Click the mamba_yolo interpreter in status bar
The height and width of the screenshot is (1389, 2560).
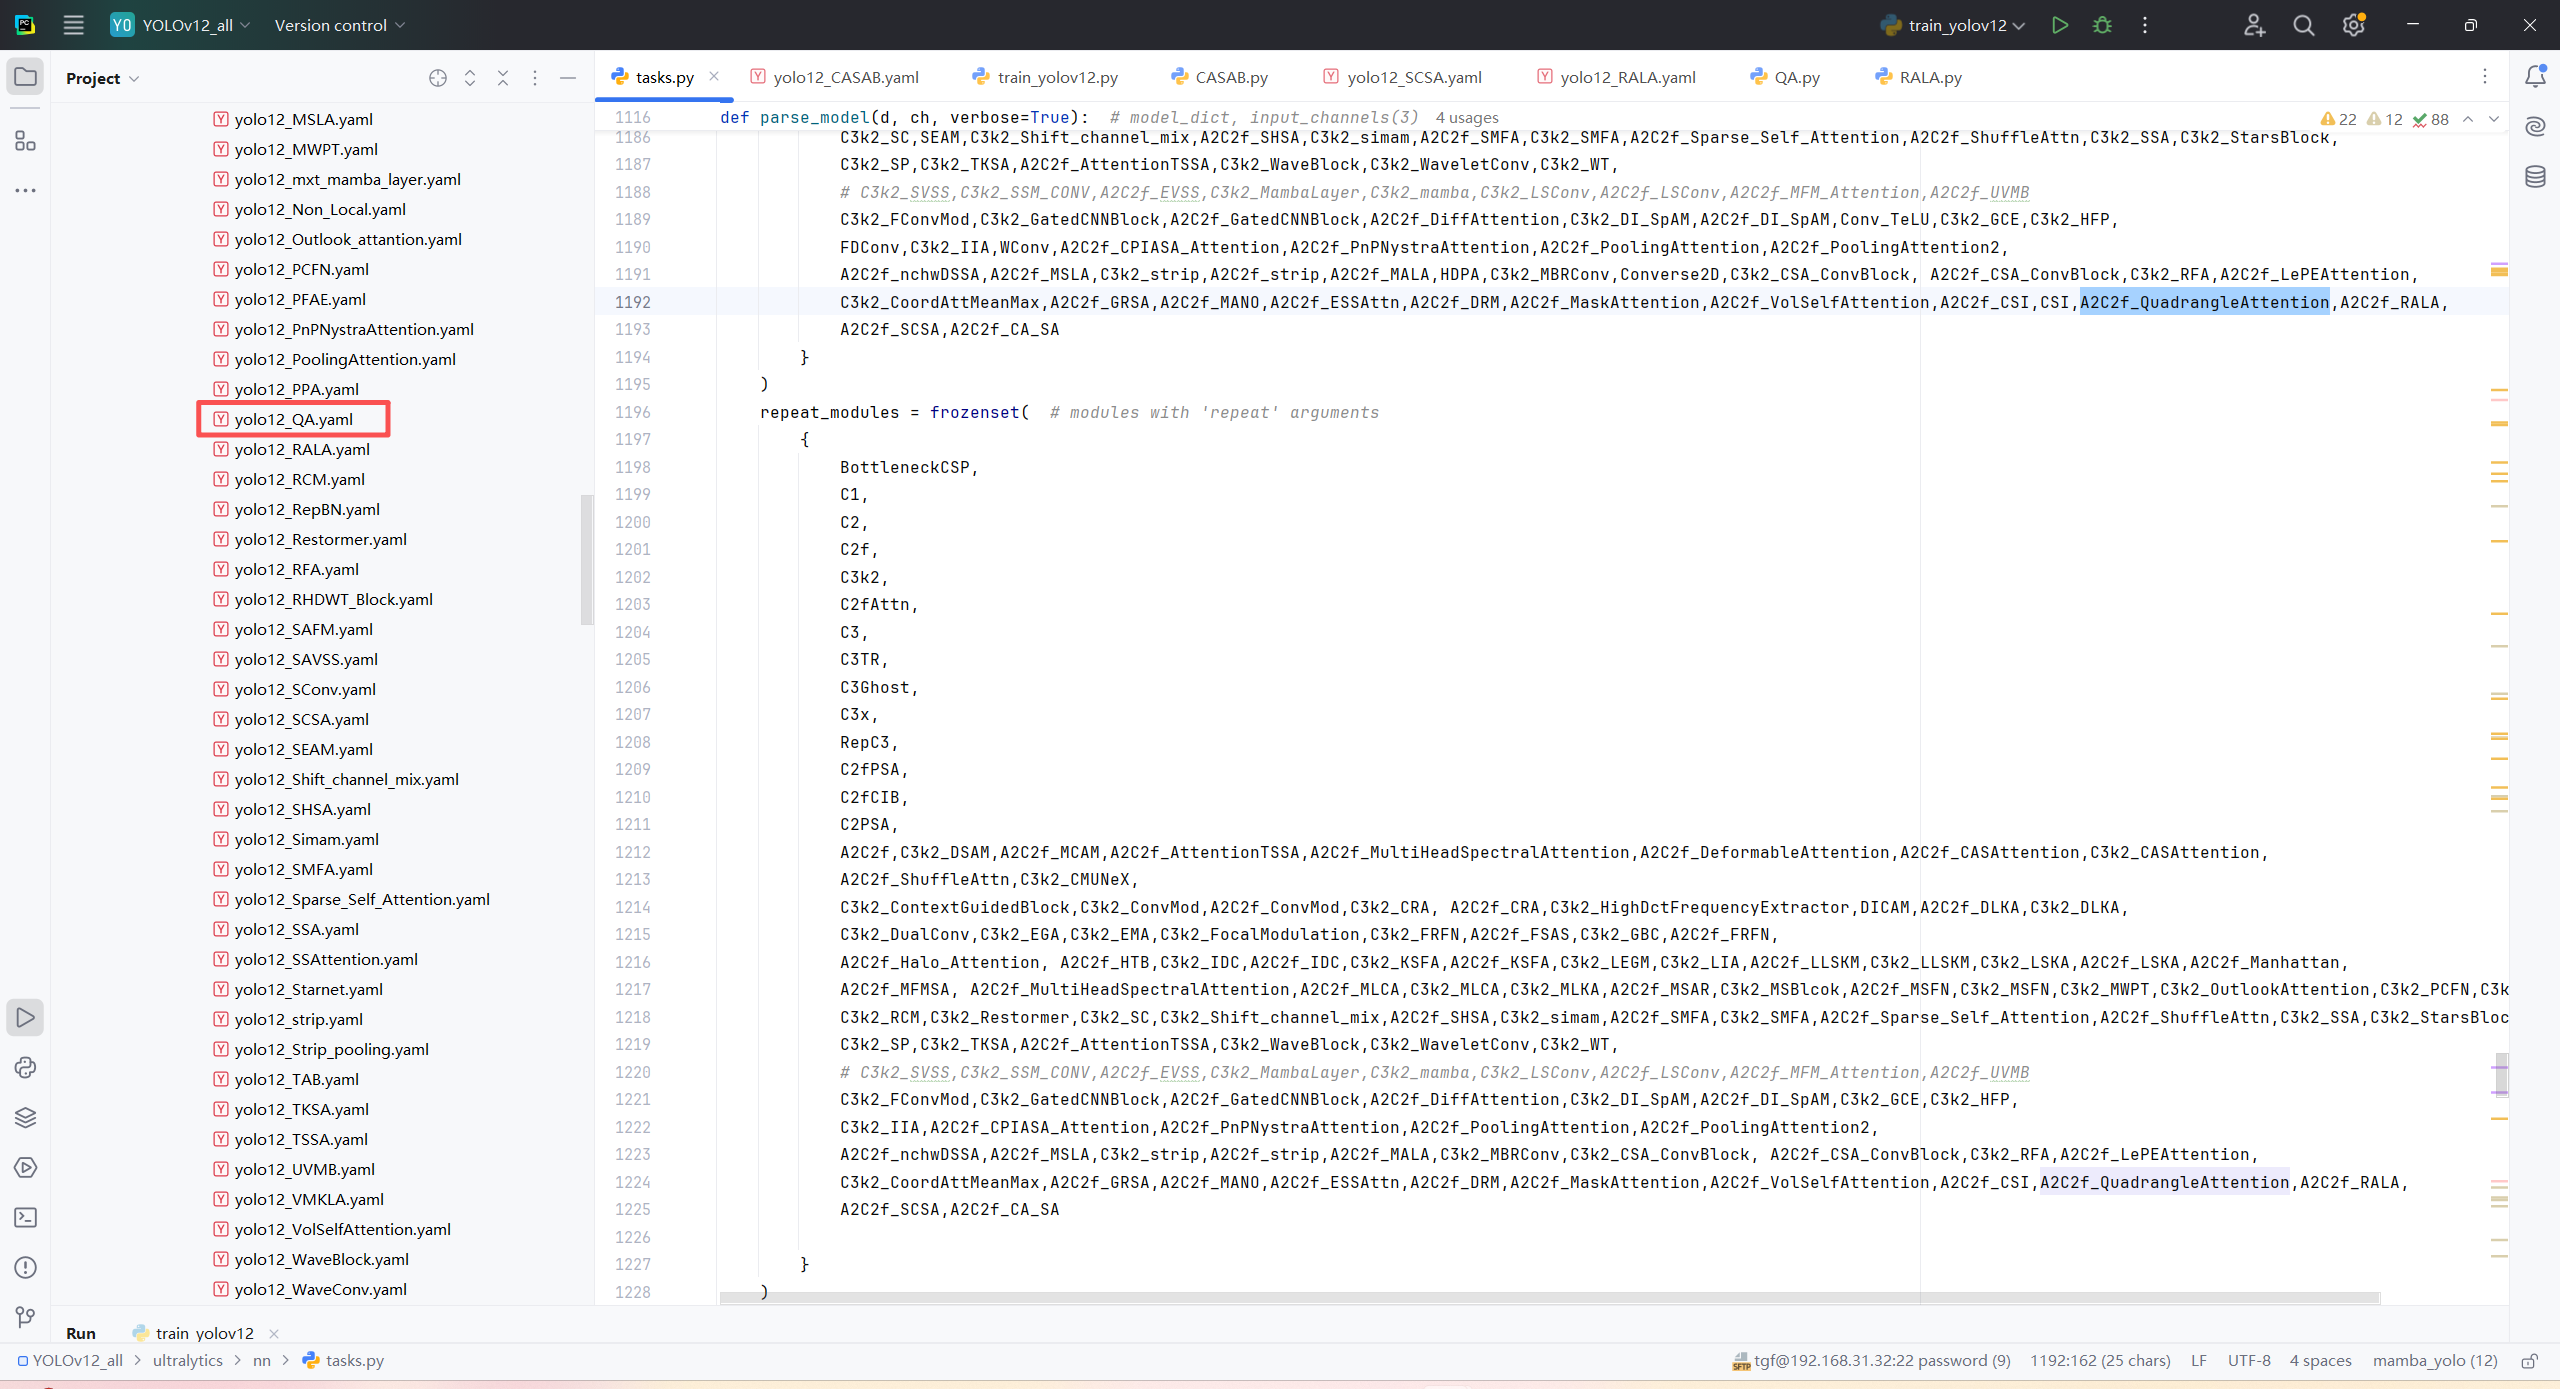[x=2434, y=1361]
